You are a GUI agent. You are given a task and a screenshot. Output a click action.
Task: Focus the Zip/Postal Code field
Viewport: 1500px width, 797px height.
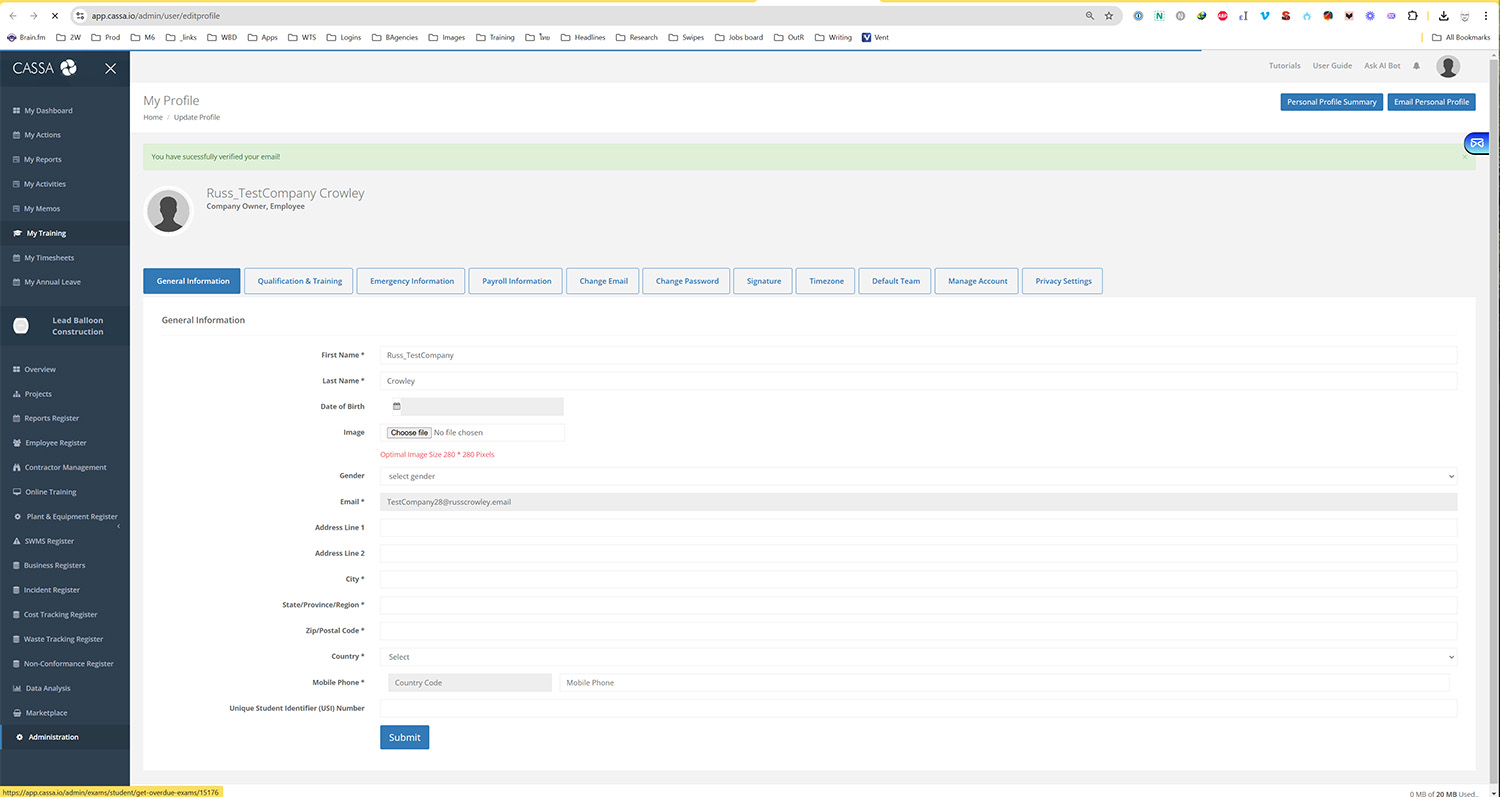coord(918,631)
